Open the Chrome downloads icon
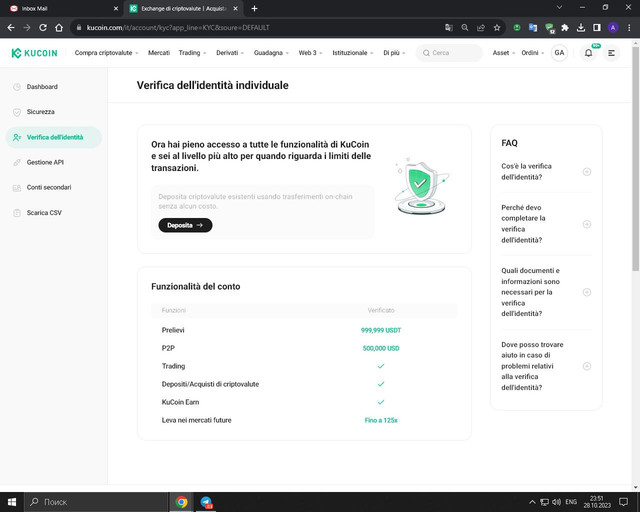This screenshot has width=640, height=512. click(581, 28)
